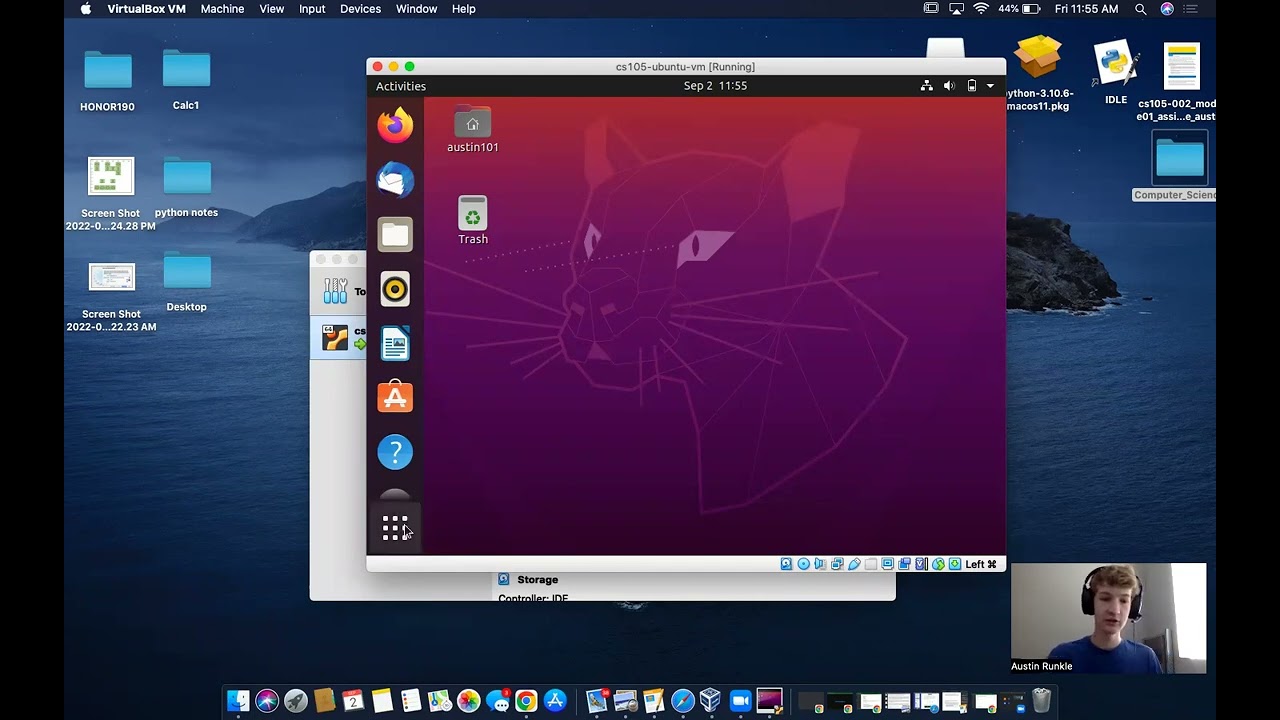Open Firefox in the Ubuntu dock
Viewport: 1280px width, 720px height.
pos(395,125)
